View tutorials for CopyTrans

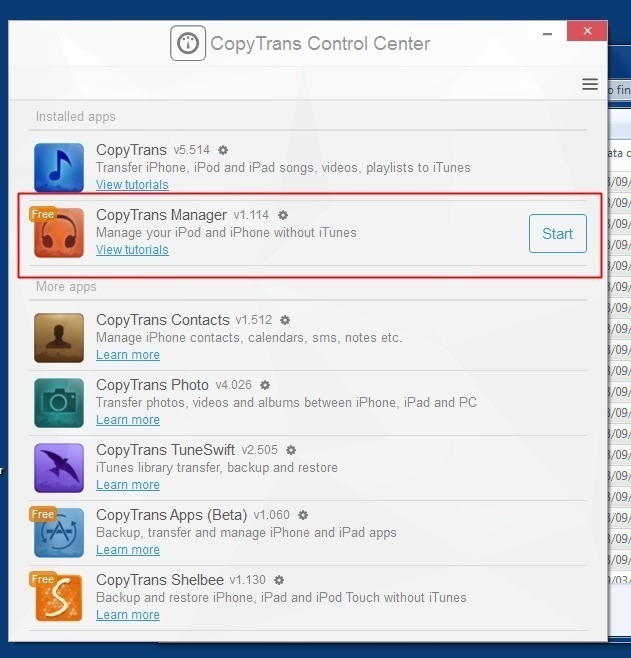[x=132, y=185]
